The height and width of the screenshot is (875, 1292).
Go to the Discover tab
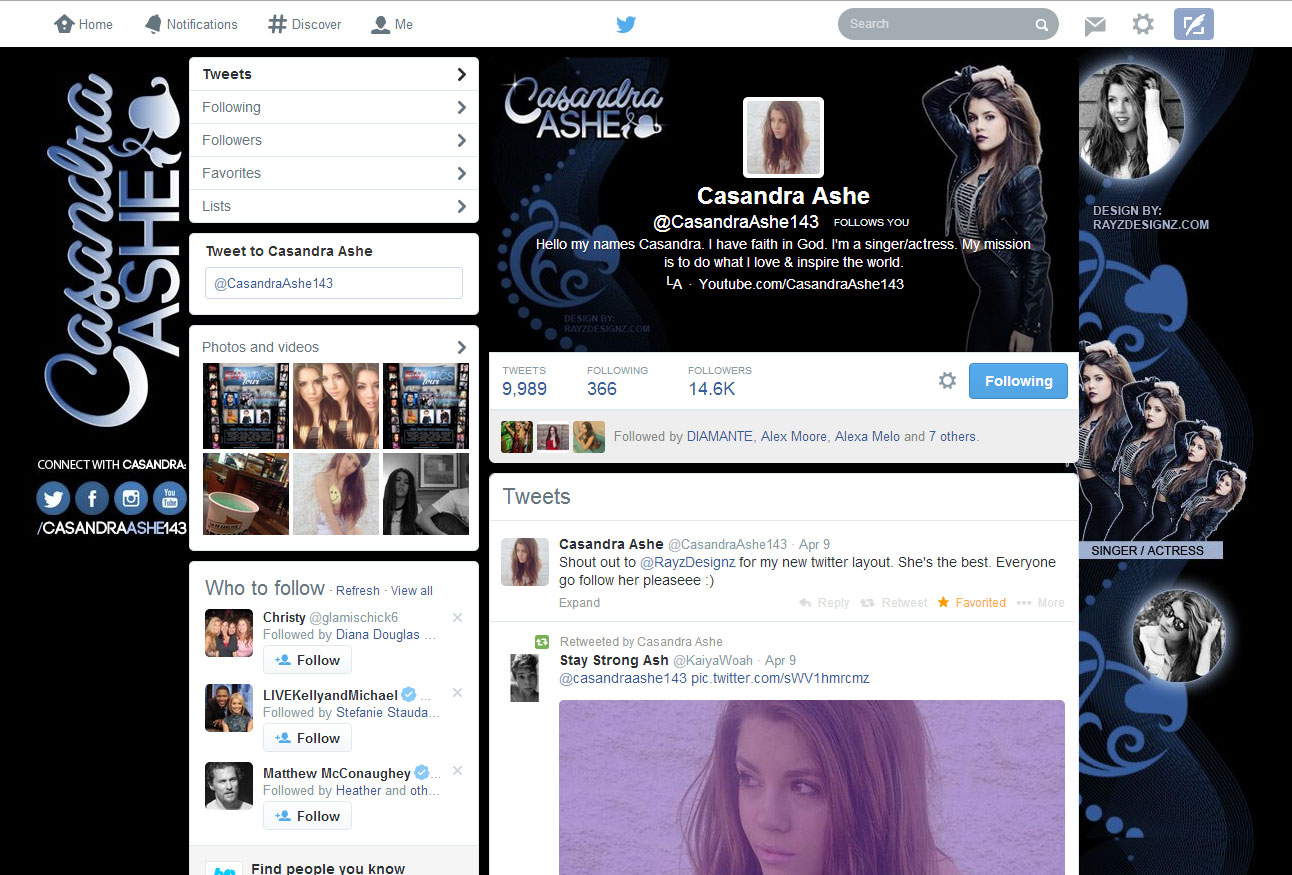tap(305, 24)
